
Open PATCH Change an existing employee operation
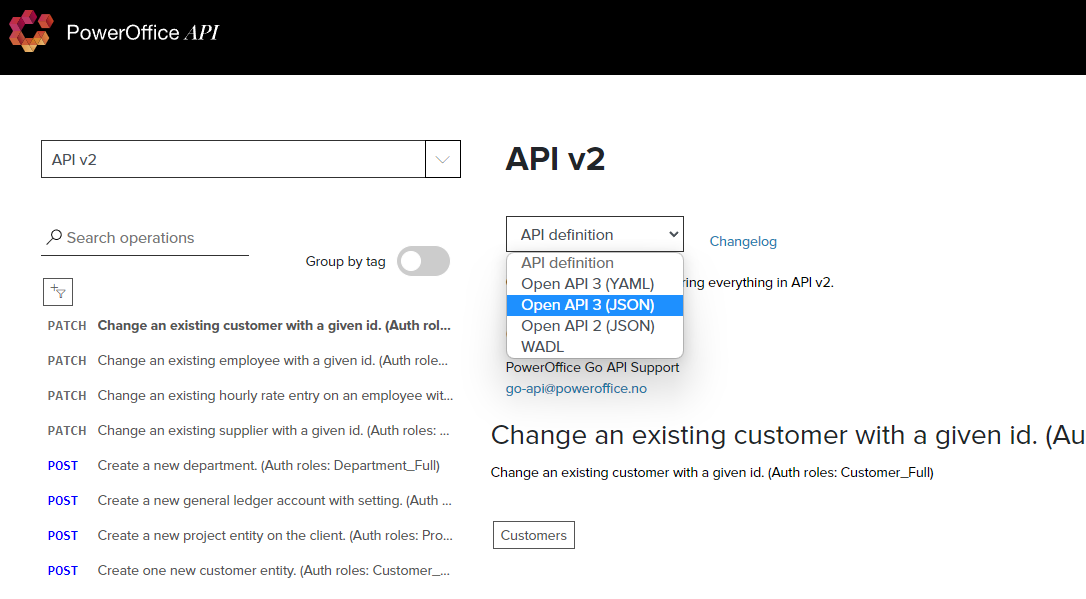pos(272,360)
